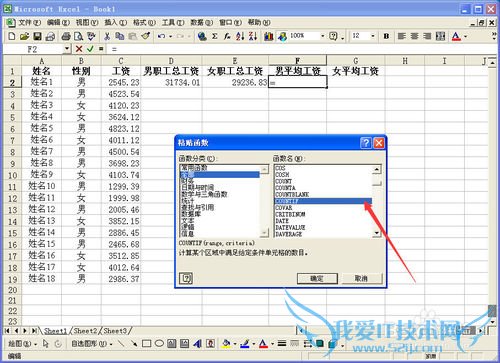This screenshot has width=500, height=363.
Task: Click the Undo arrow icon
Action: (161, 36)
